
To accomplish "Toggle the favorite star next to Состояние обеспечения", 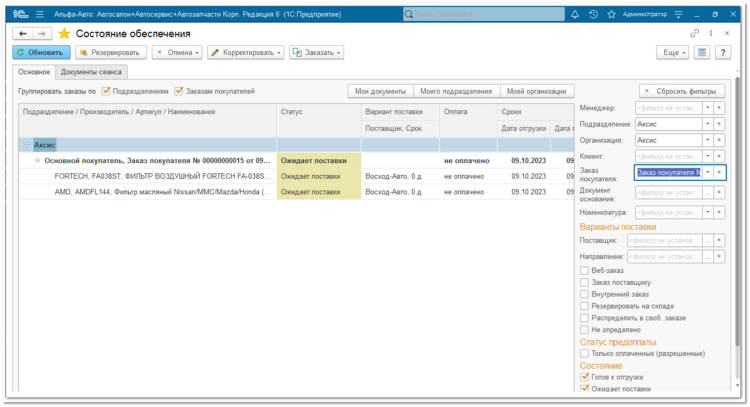I will [64, 33].
